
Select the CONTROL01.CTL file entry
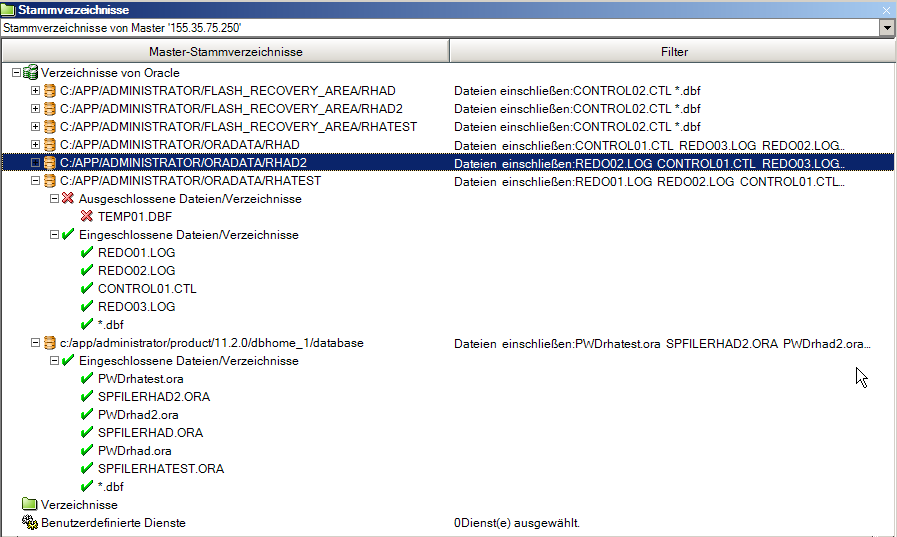[147, 289]
